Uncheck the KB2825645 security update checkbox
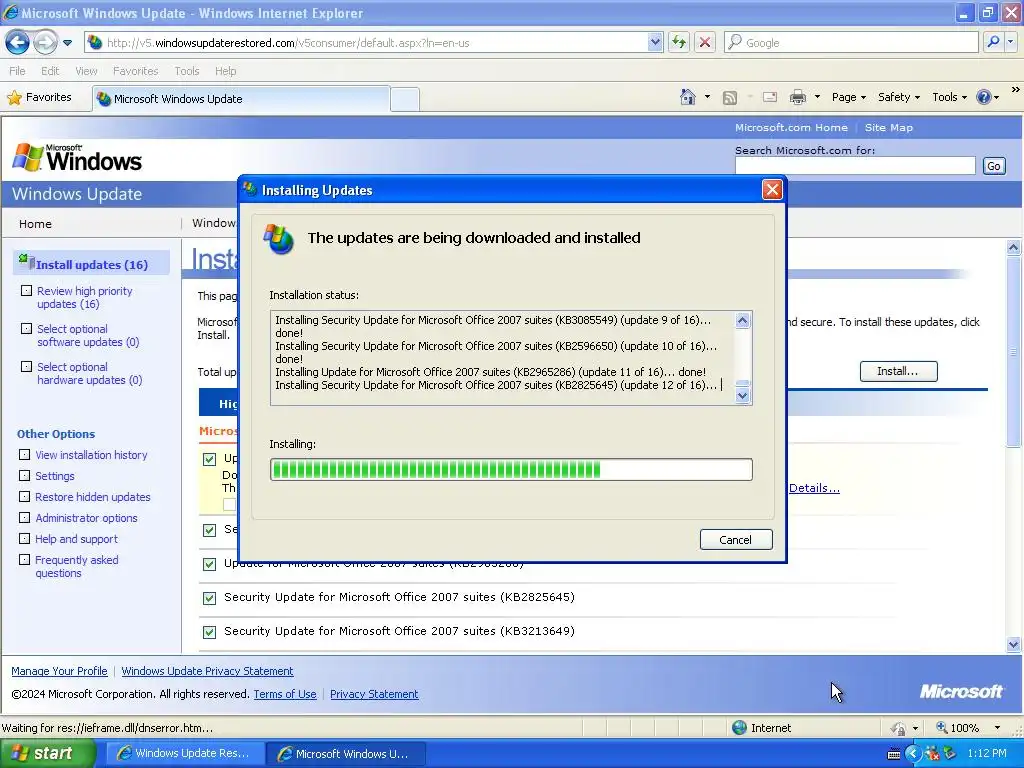This screenshot has height=768, width=1024. tap(209, 598)
